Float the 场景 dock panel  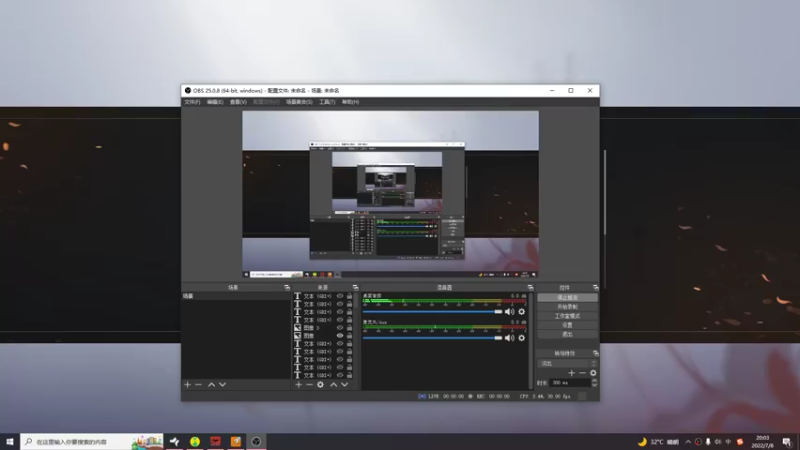click(287, 288)
